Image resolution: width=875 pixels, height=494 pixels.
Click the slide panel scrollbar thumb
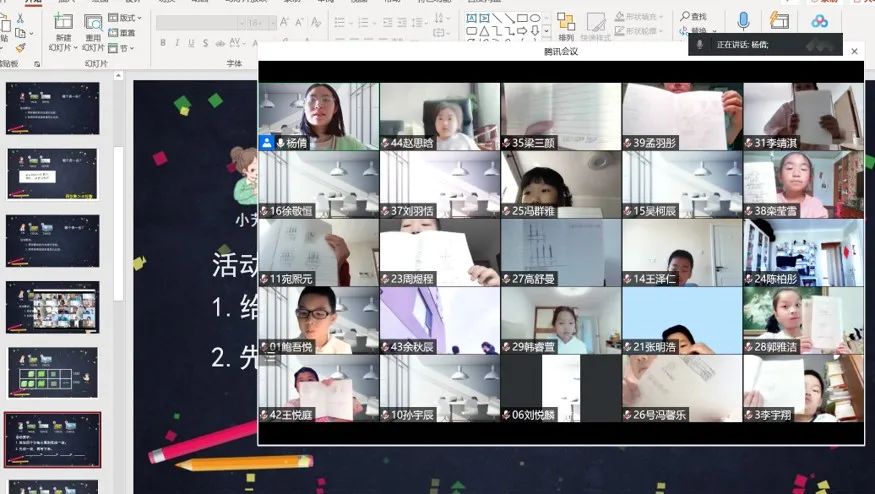click(118, 223)
